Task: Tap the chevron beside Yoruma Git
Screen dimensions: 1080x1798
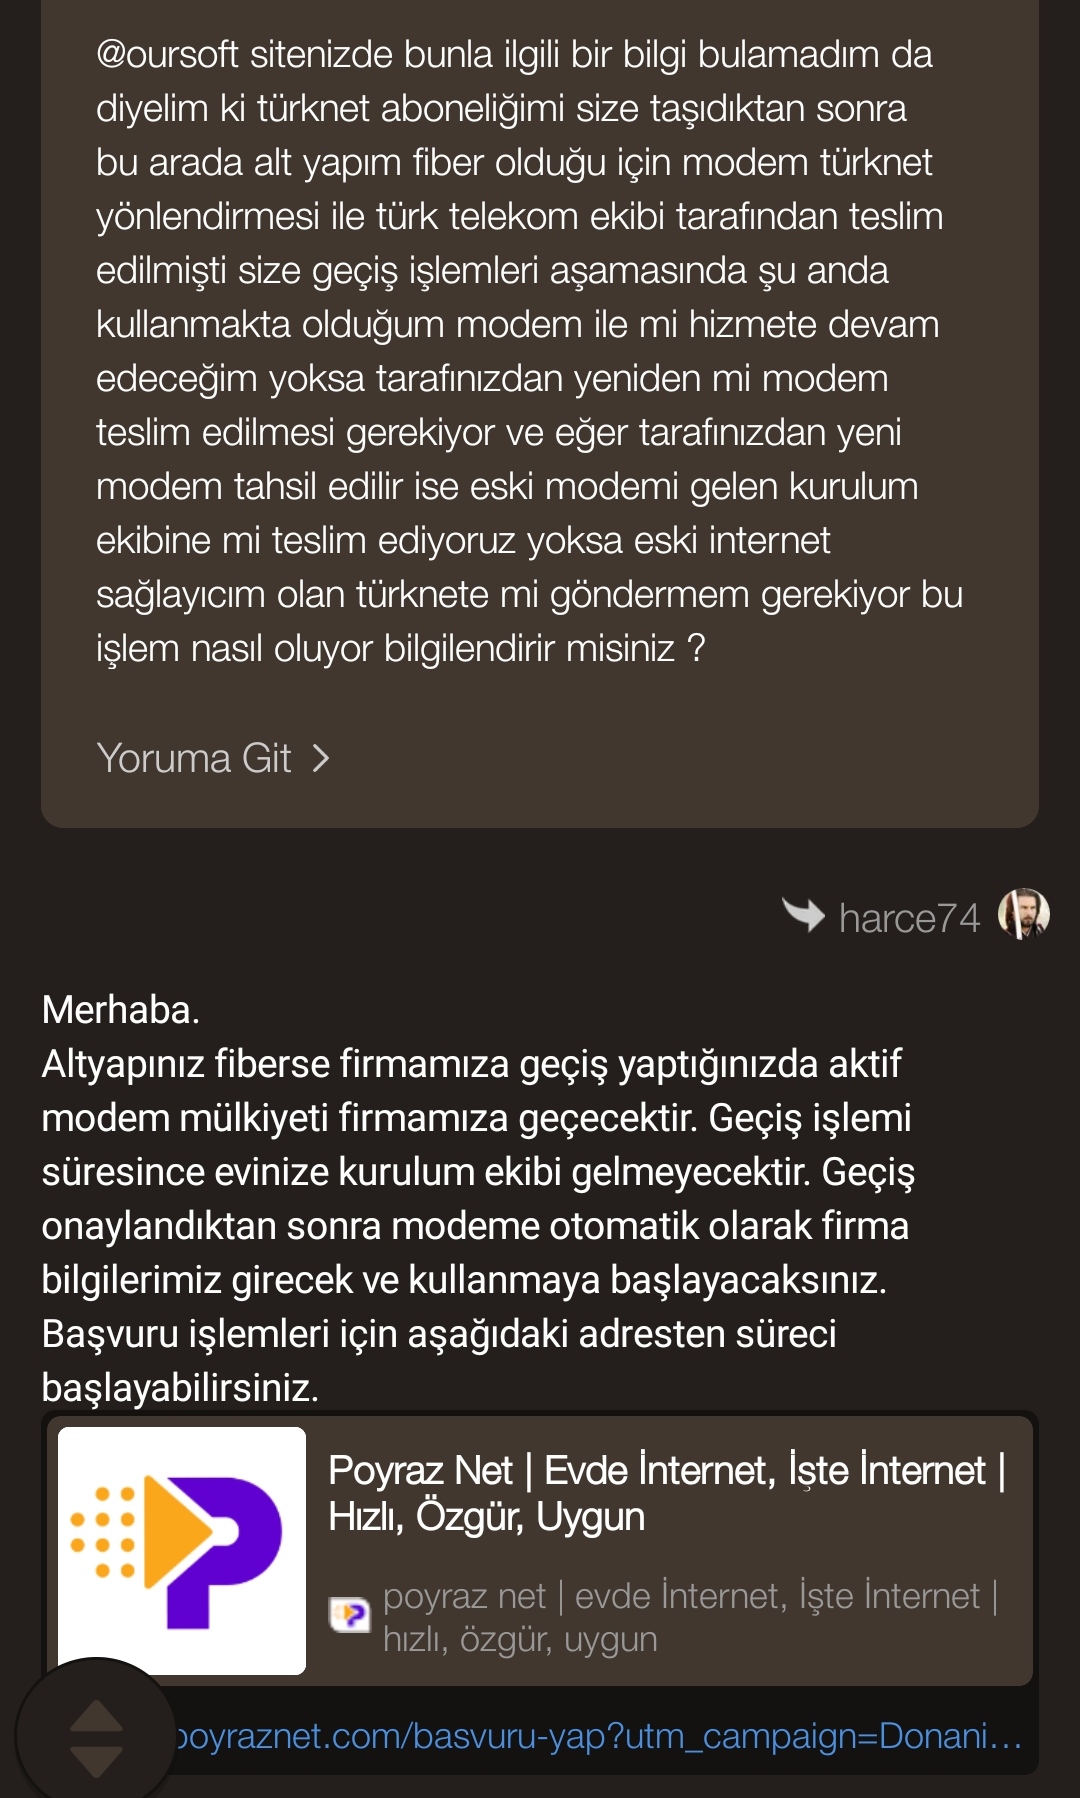Action: click(x=321, y=759)
